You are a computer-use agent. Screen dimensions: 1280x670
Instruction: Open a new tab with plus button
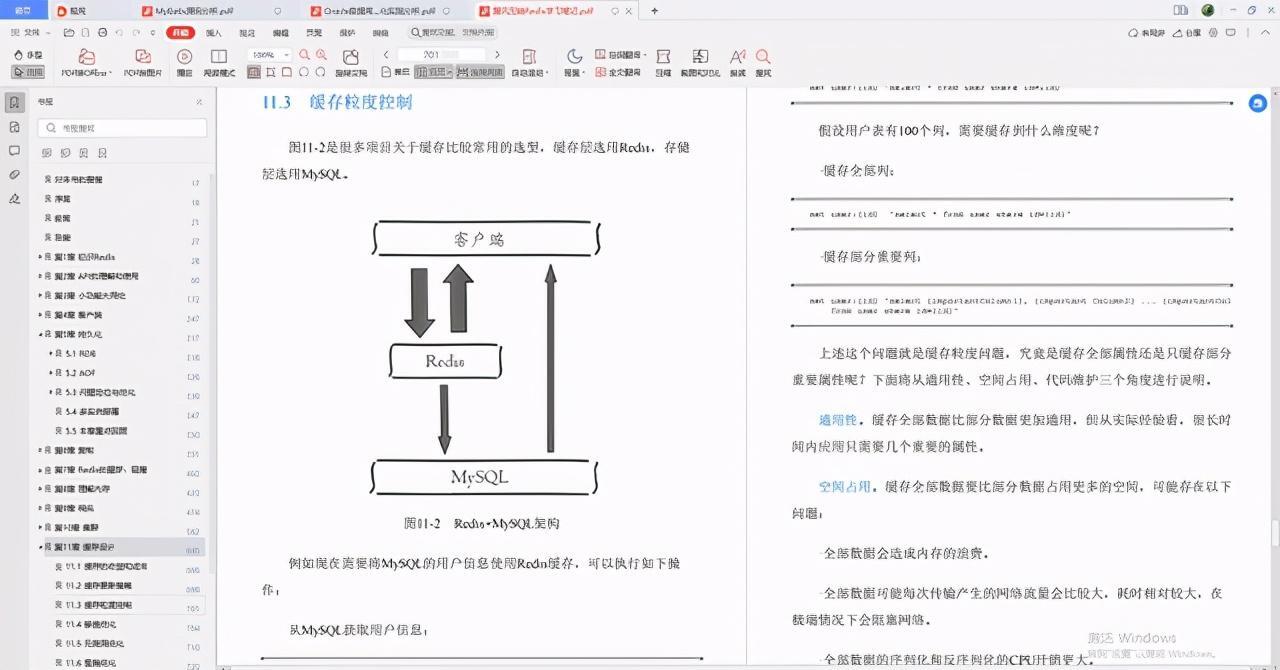[655, 11]
